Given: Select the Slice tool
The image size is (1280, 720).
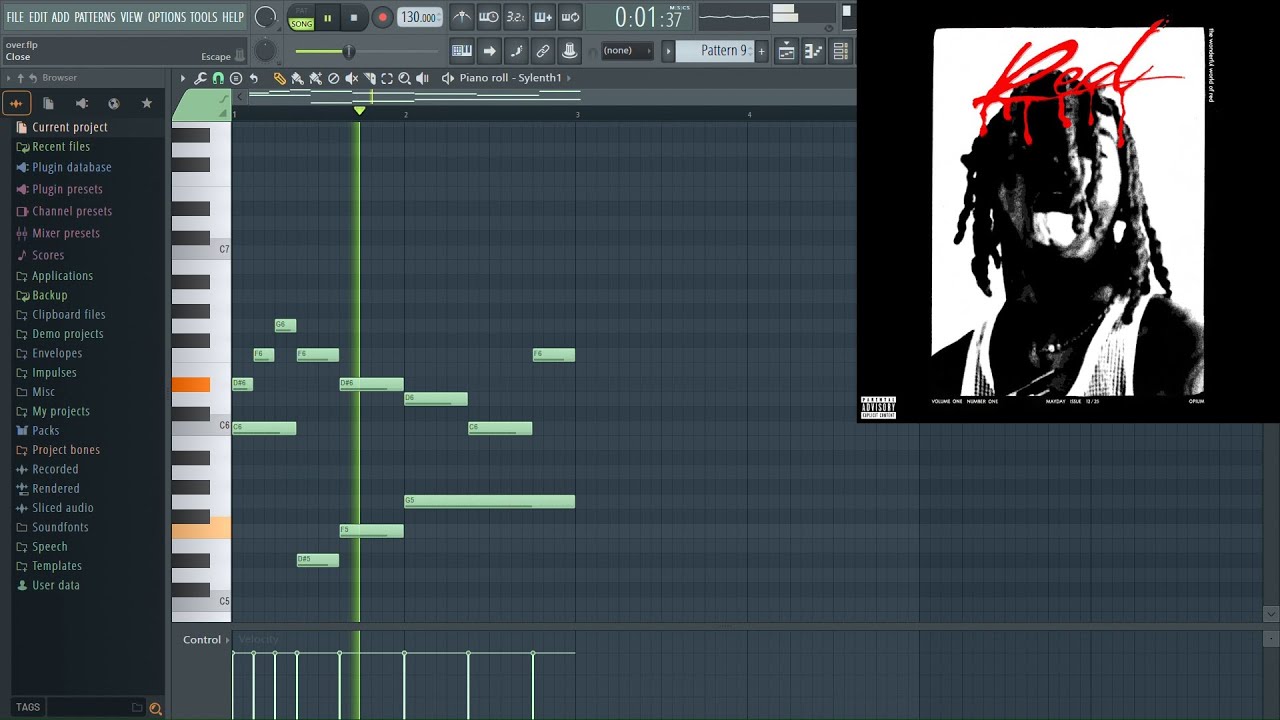Looking at the screenshot, I should pyautogui.click(x=369, y=78).
